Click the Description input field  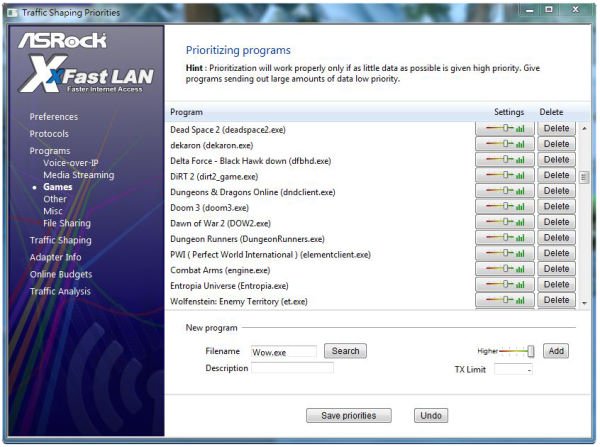coord(292,368)
